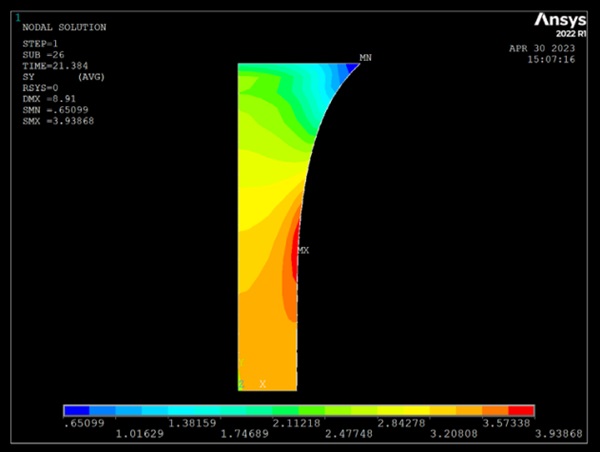Click legend value '2.84278'
Image resolution: width=600 pixels, height=452 pixels.
(401, 423)
